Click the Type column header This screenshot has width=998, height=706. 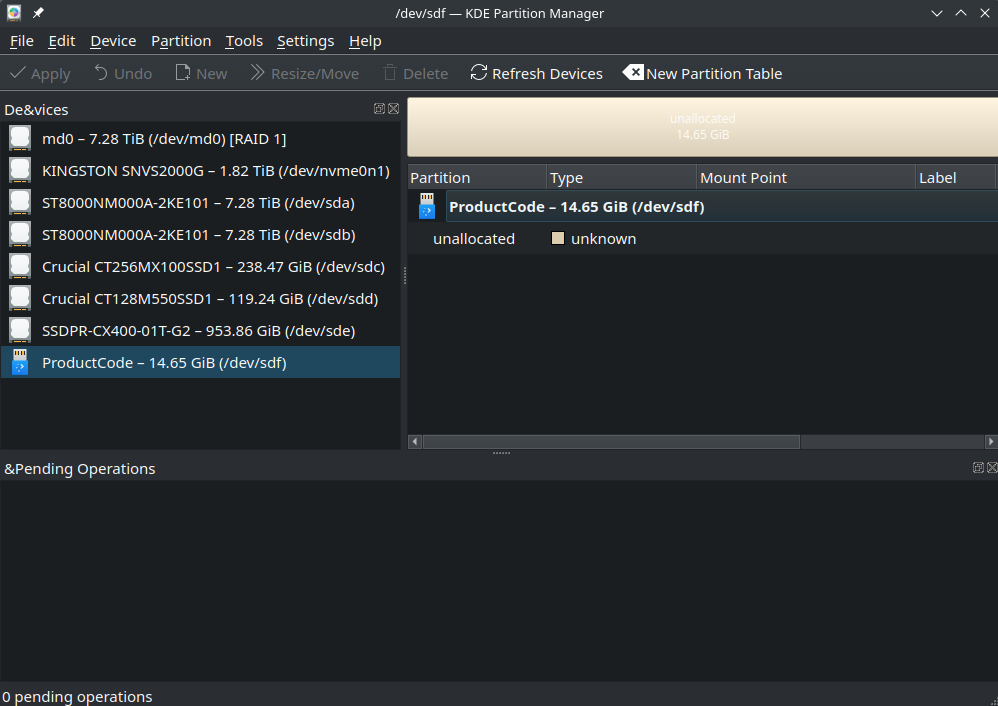tap(621, 178)
